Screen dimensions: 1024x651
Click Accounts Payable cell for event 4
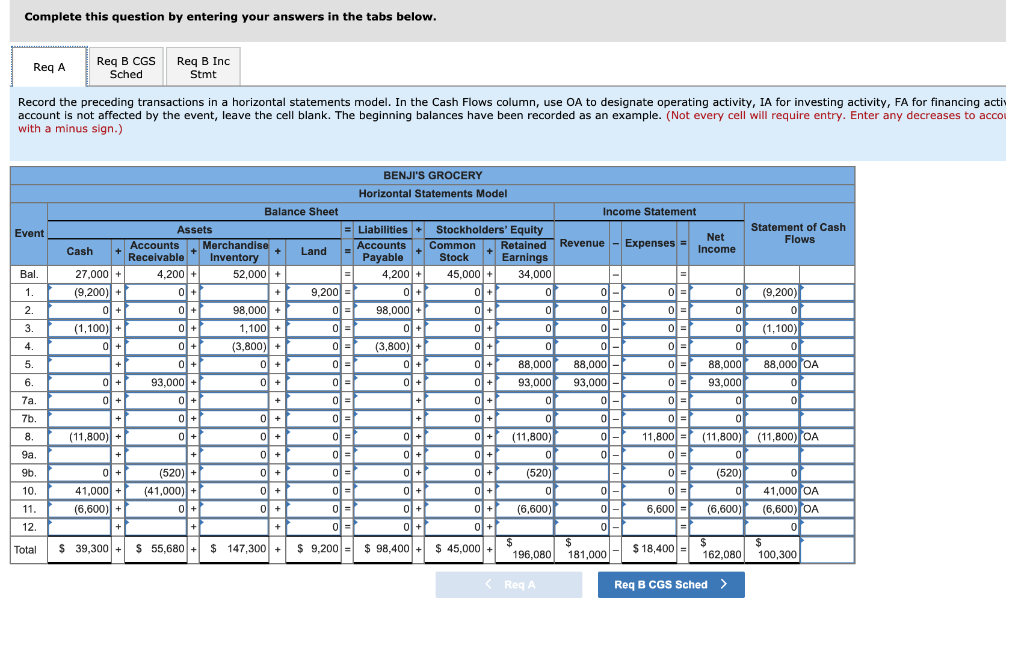[381, 346]
